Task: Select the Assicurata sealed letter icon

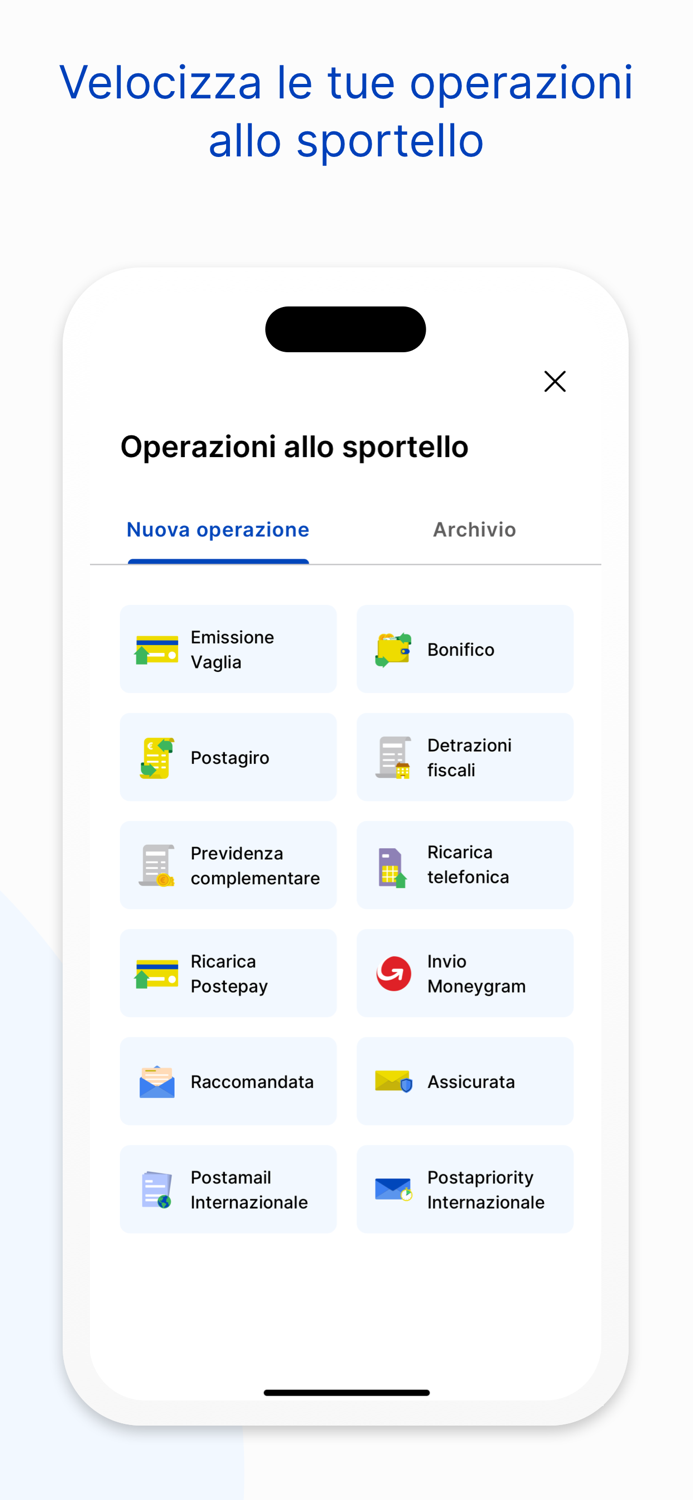Action: (x=391, y=1081)
